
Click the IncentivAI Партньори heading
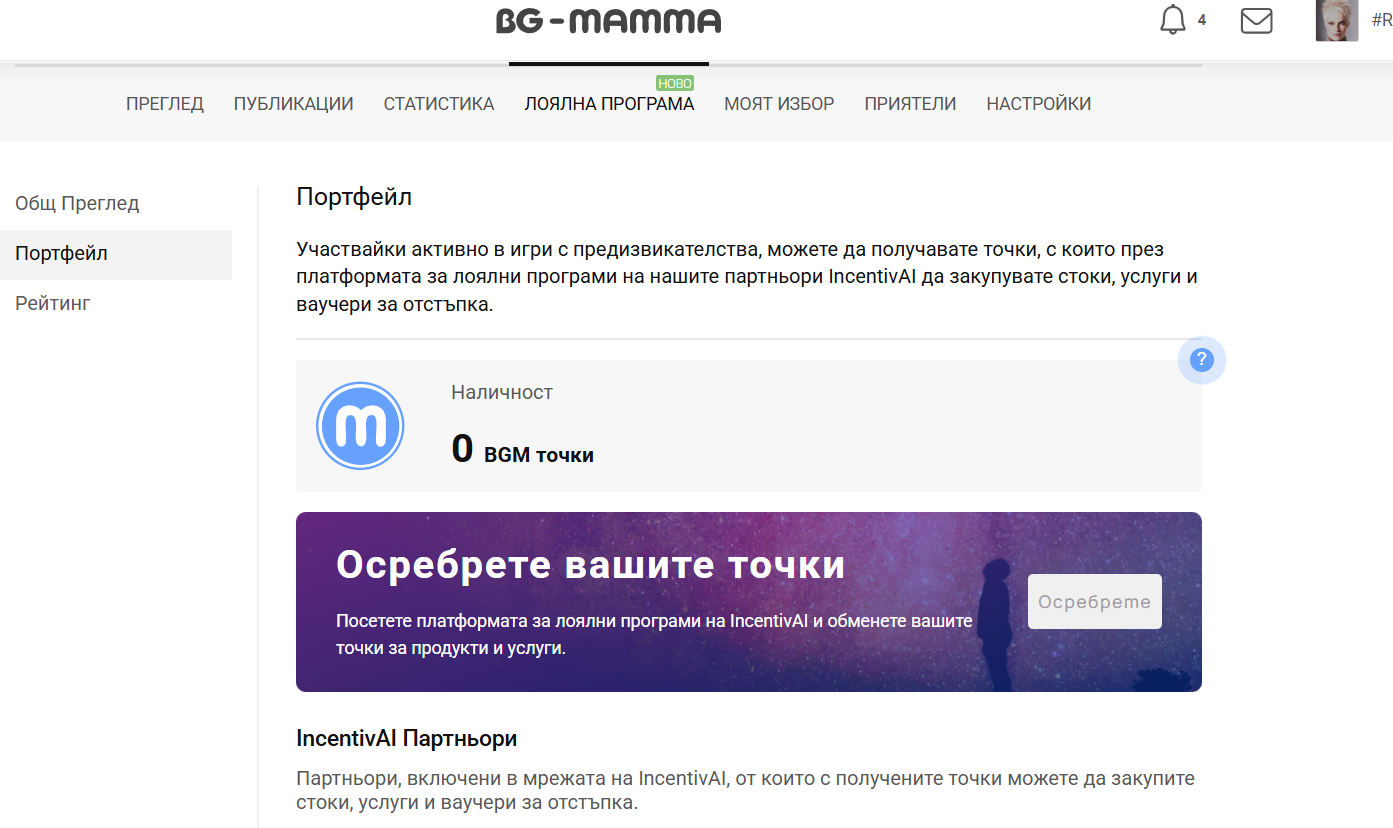coord(407,739)
